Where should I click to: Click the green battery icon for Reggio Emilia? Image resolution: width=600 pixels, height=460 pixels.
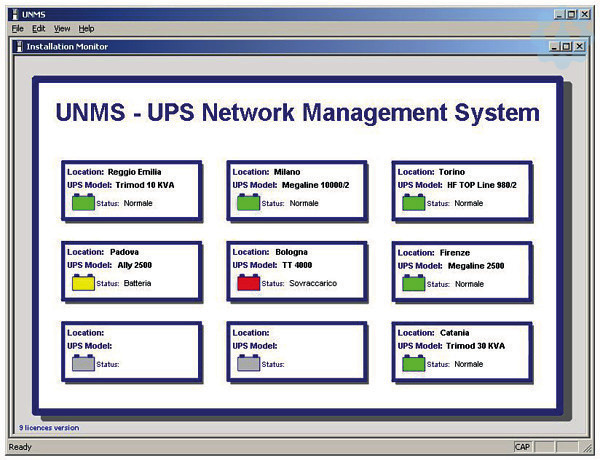pos(83,203)
